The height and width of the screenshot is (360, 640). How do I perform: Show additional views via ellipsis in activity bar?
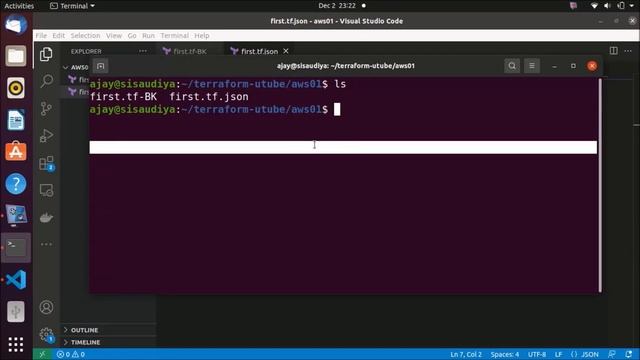tap(46, 244)
